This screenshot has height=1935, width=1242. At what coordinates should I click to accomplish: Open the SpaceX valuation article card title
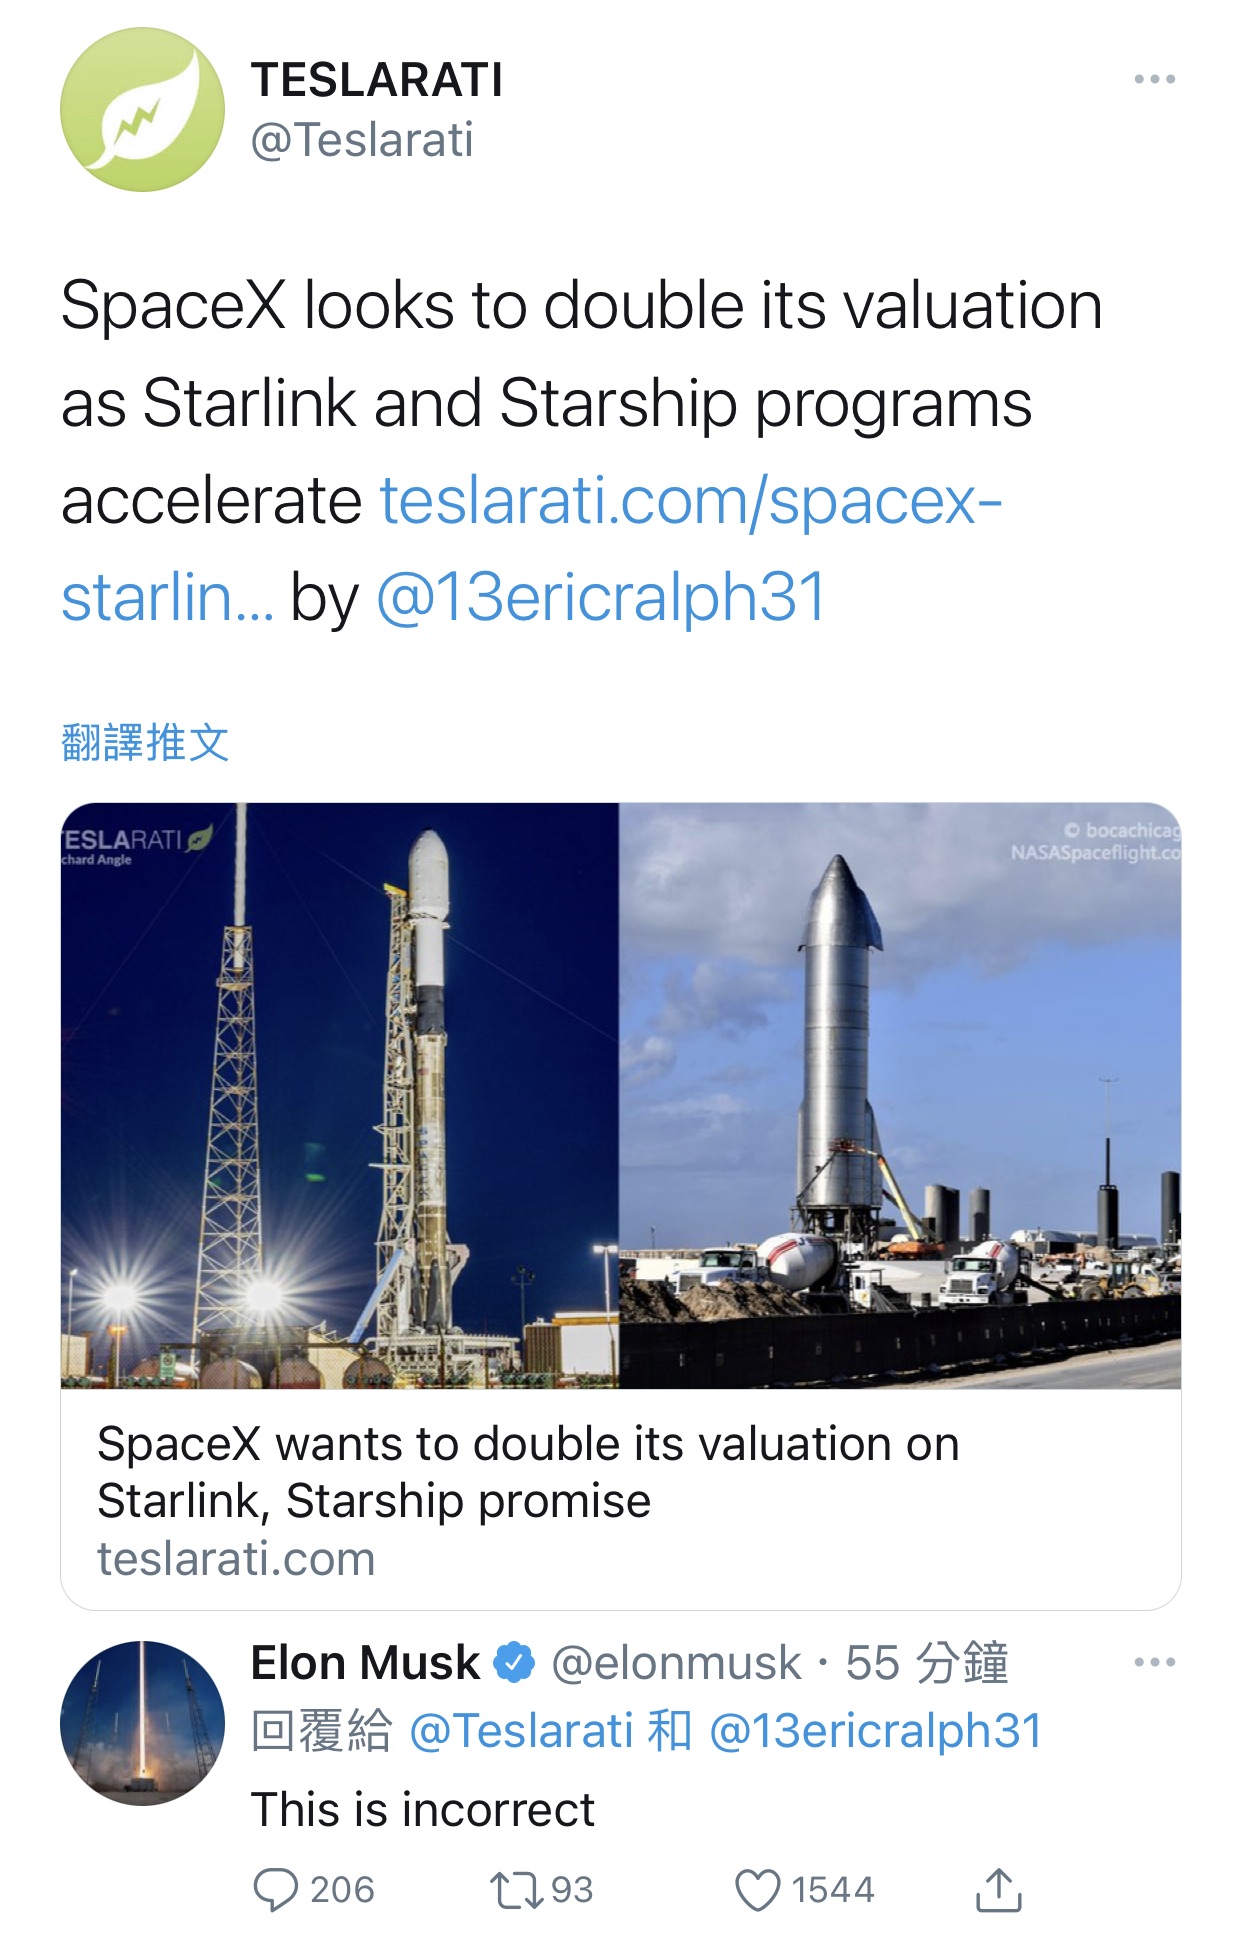[528, 1472]
